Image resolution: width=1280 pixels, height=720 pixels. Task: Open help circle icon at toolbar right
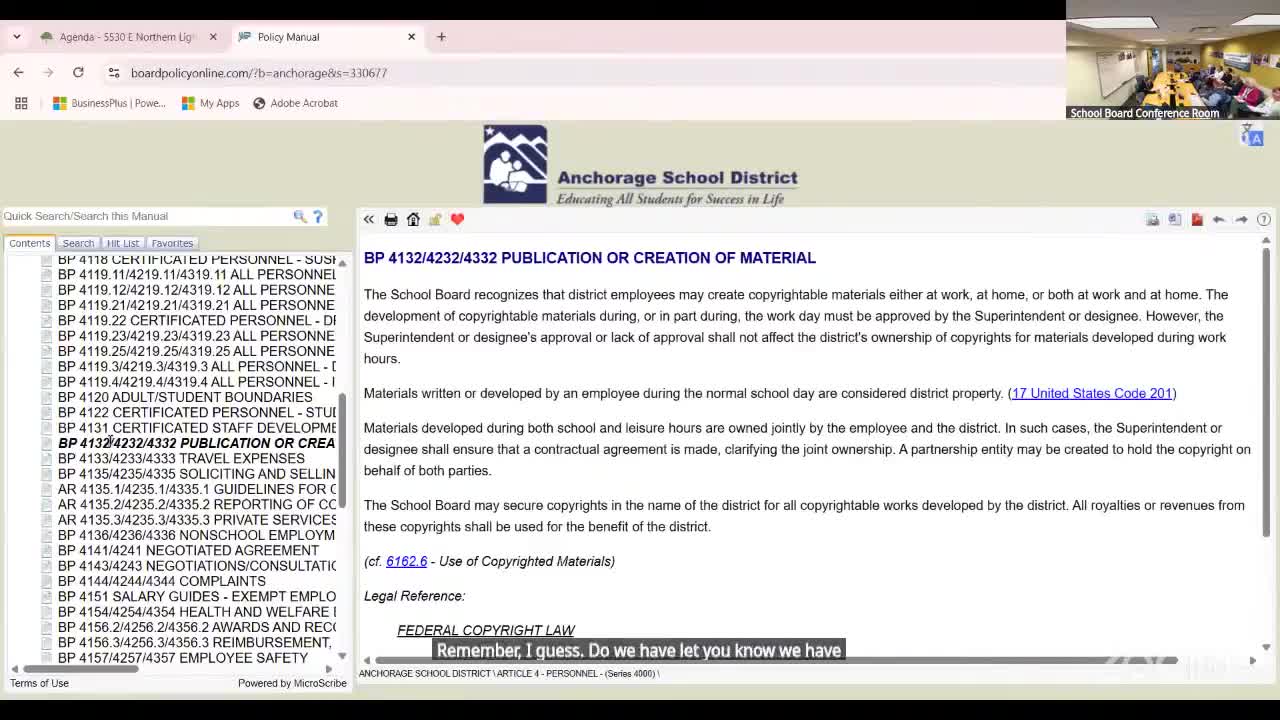(x=1263, y=220)
